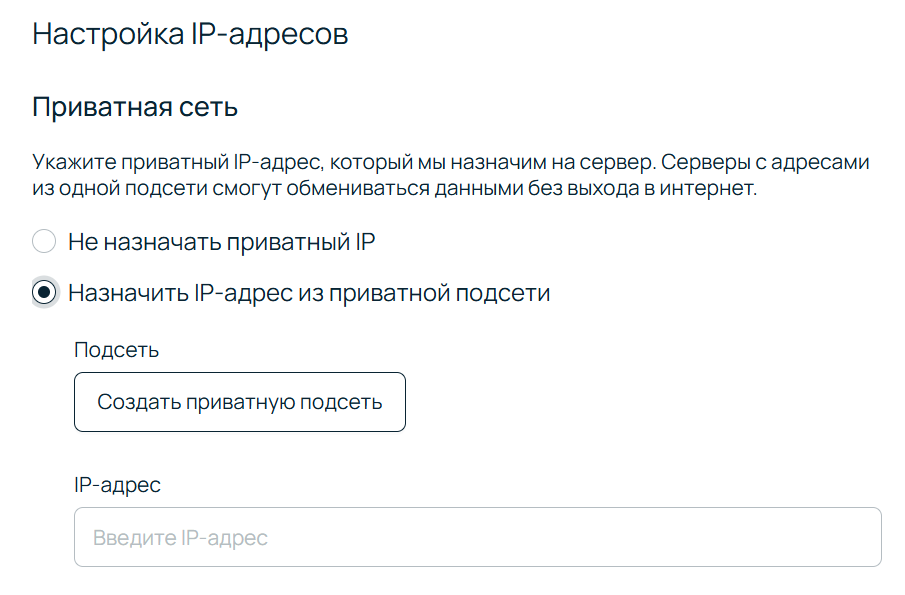Click the "Подсеть" field label

coord(116,350)
